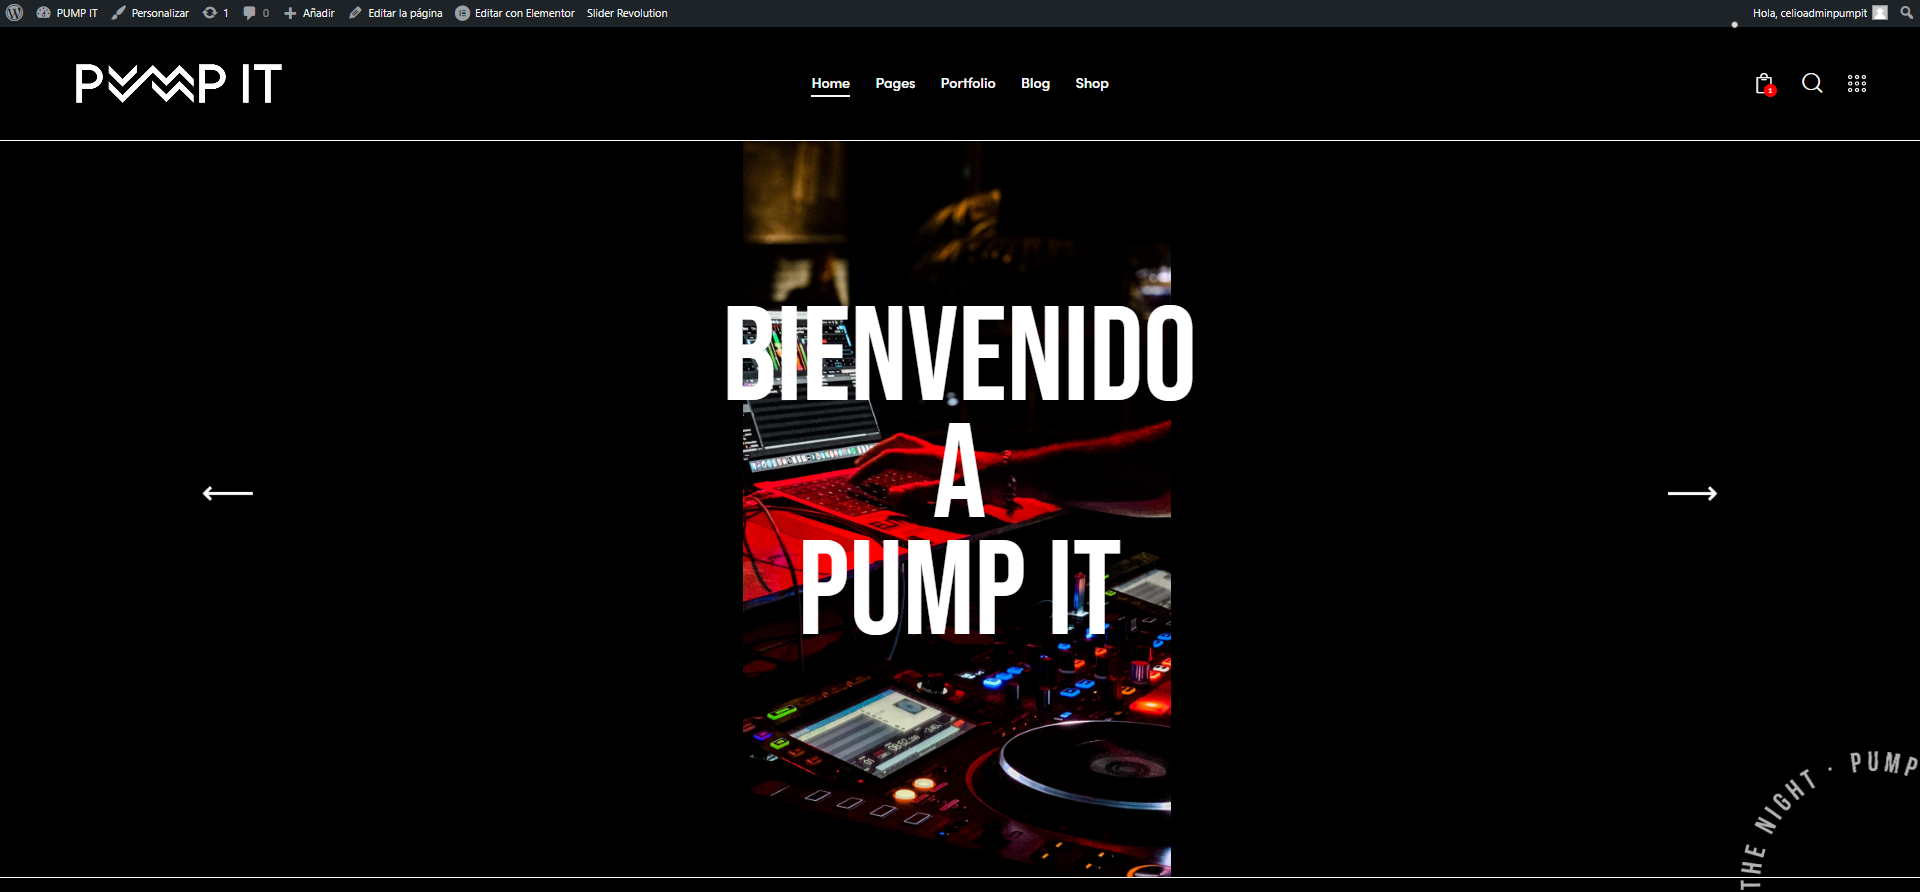The width and height of the screenshot is (1920, 892).
Task: Click the WordPress logo in admin bar
Action: pyautogui.click(x=15, y=13)
